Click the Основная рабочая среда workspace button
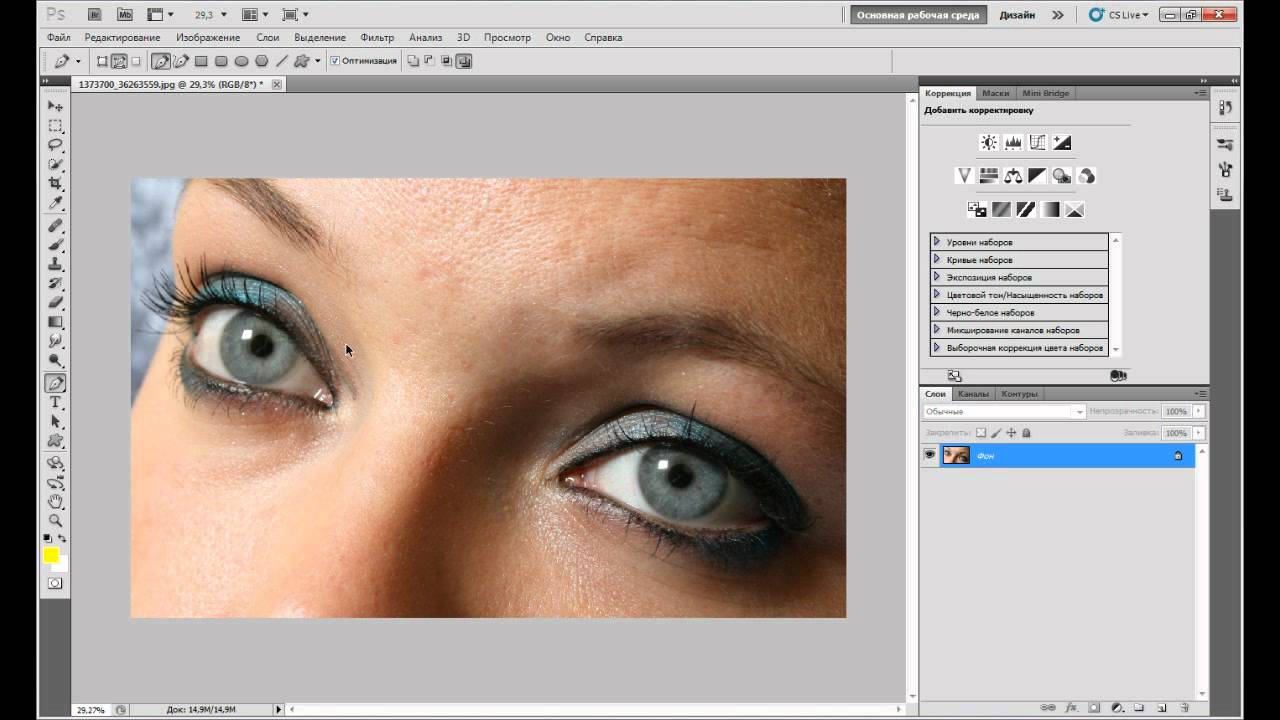Image resolution: width=1280 pixels, height=720 pixels. (x=918, y=15)
